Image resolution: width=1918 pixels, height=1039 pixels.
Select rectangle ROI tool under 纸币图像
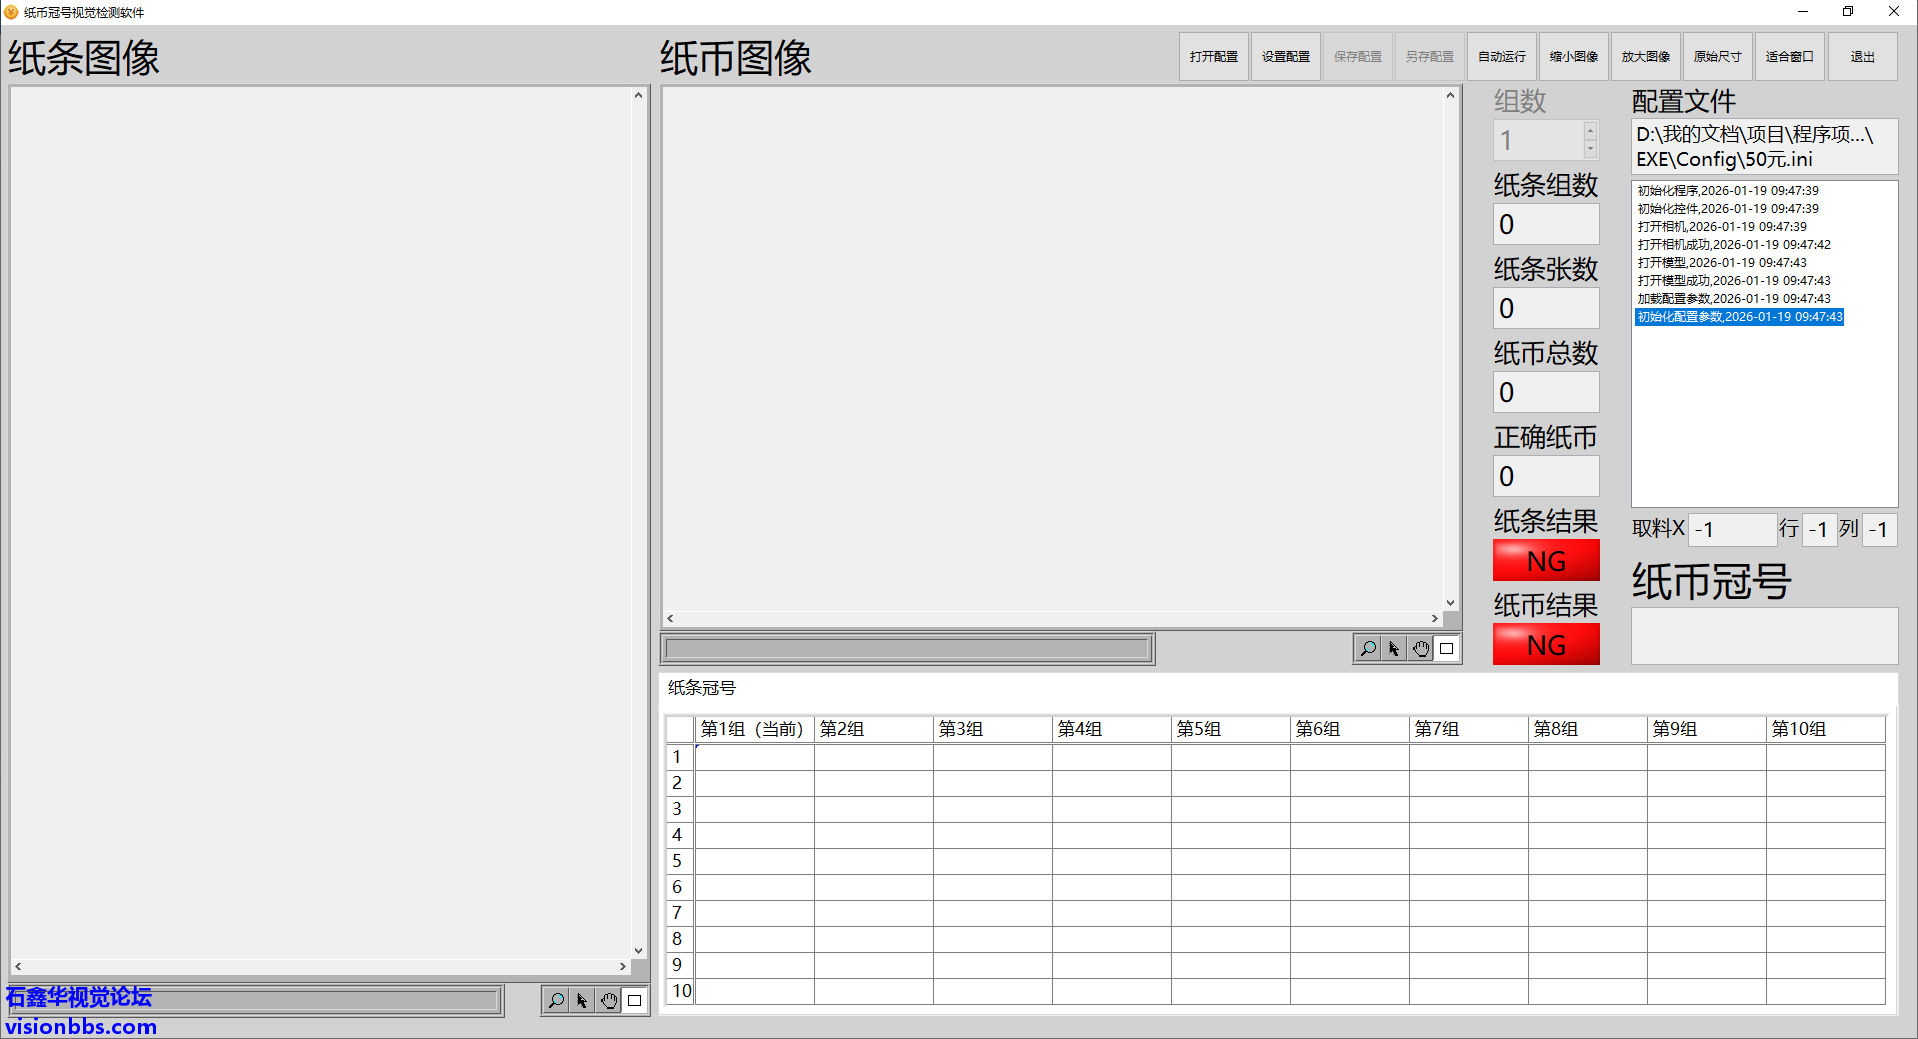[1446, 649]
